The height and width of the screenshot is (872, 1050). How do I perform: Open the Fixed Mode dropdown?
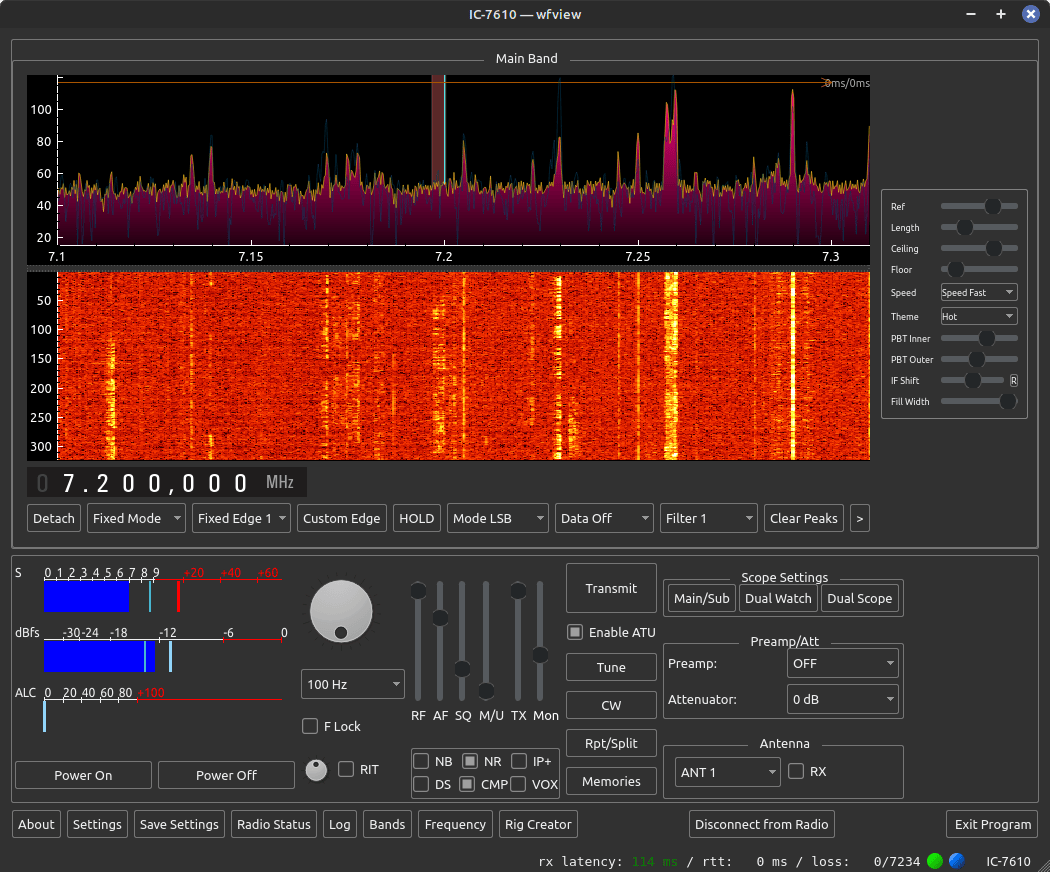pyautogui.click(x=136, y=518)
